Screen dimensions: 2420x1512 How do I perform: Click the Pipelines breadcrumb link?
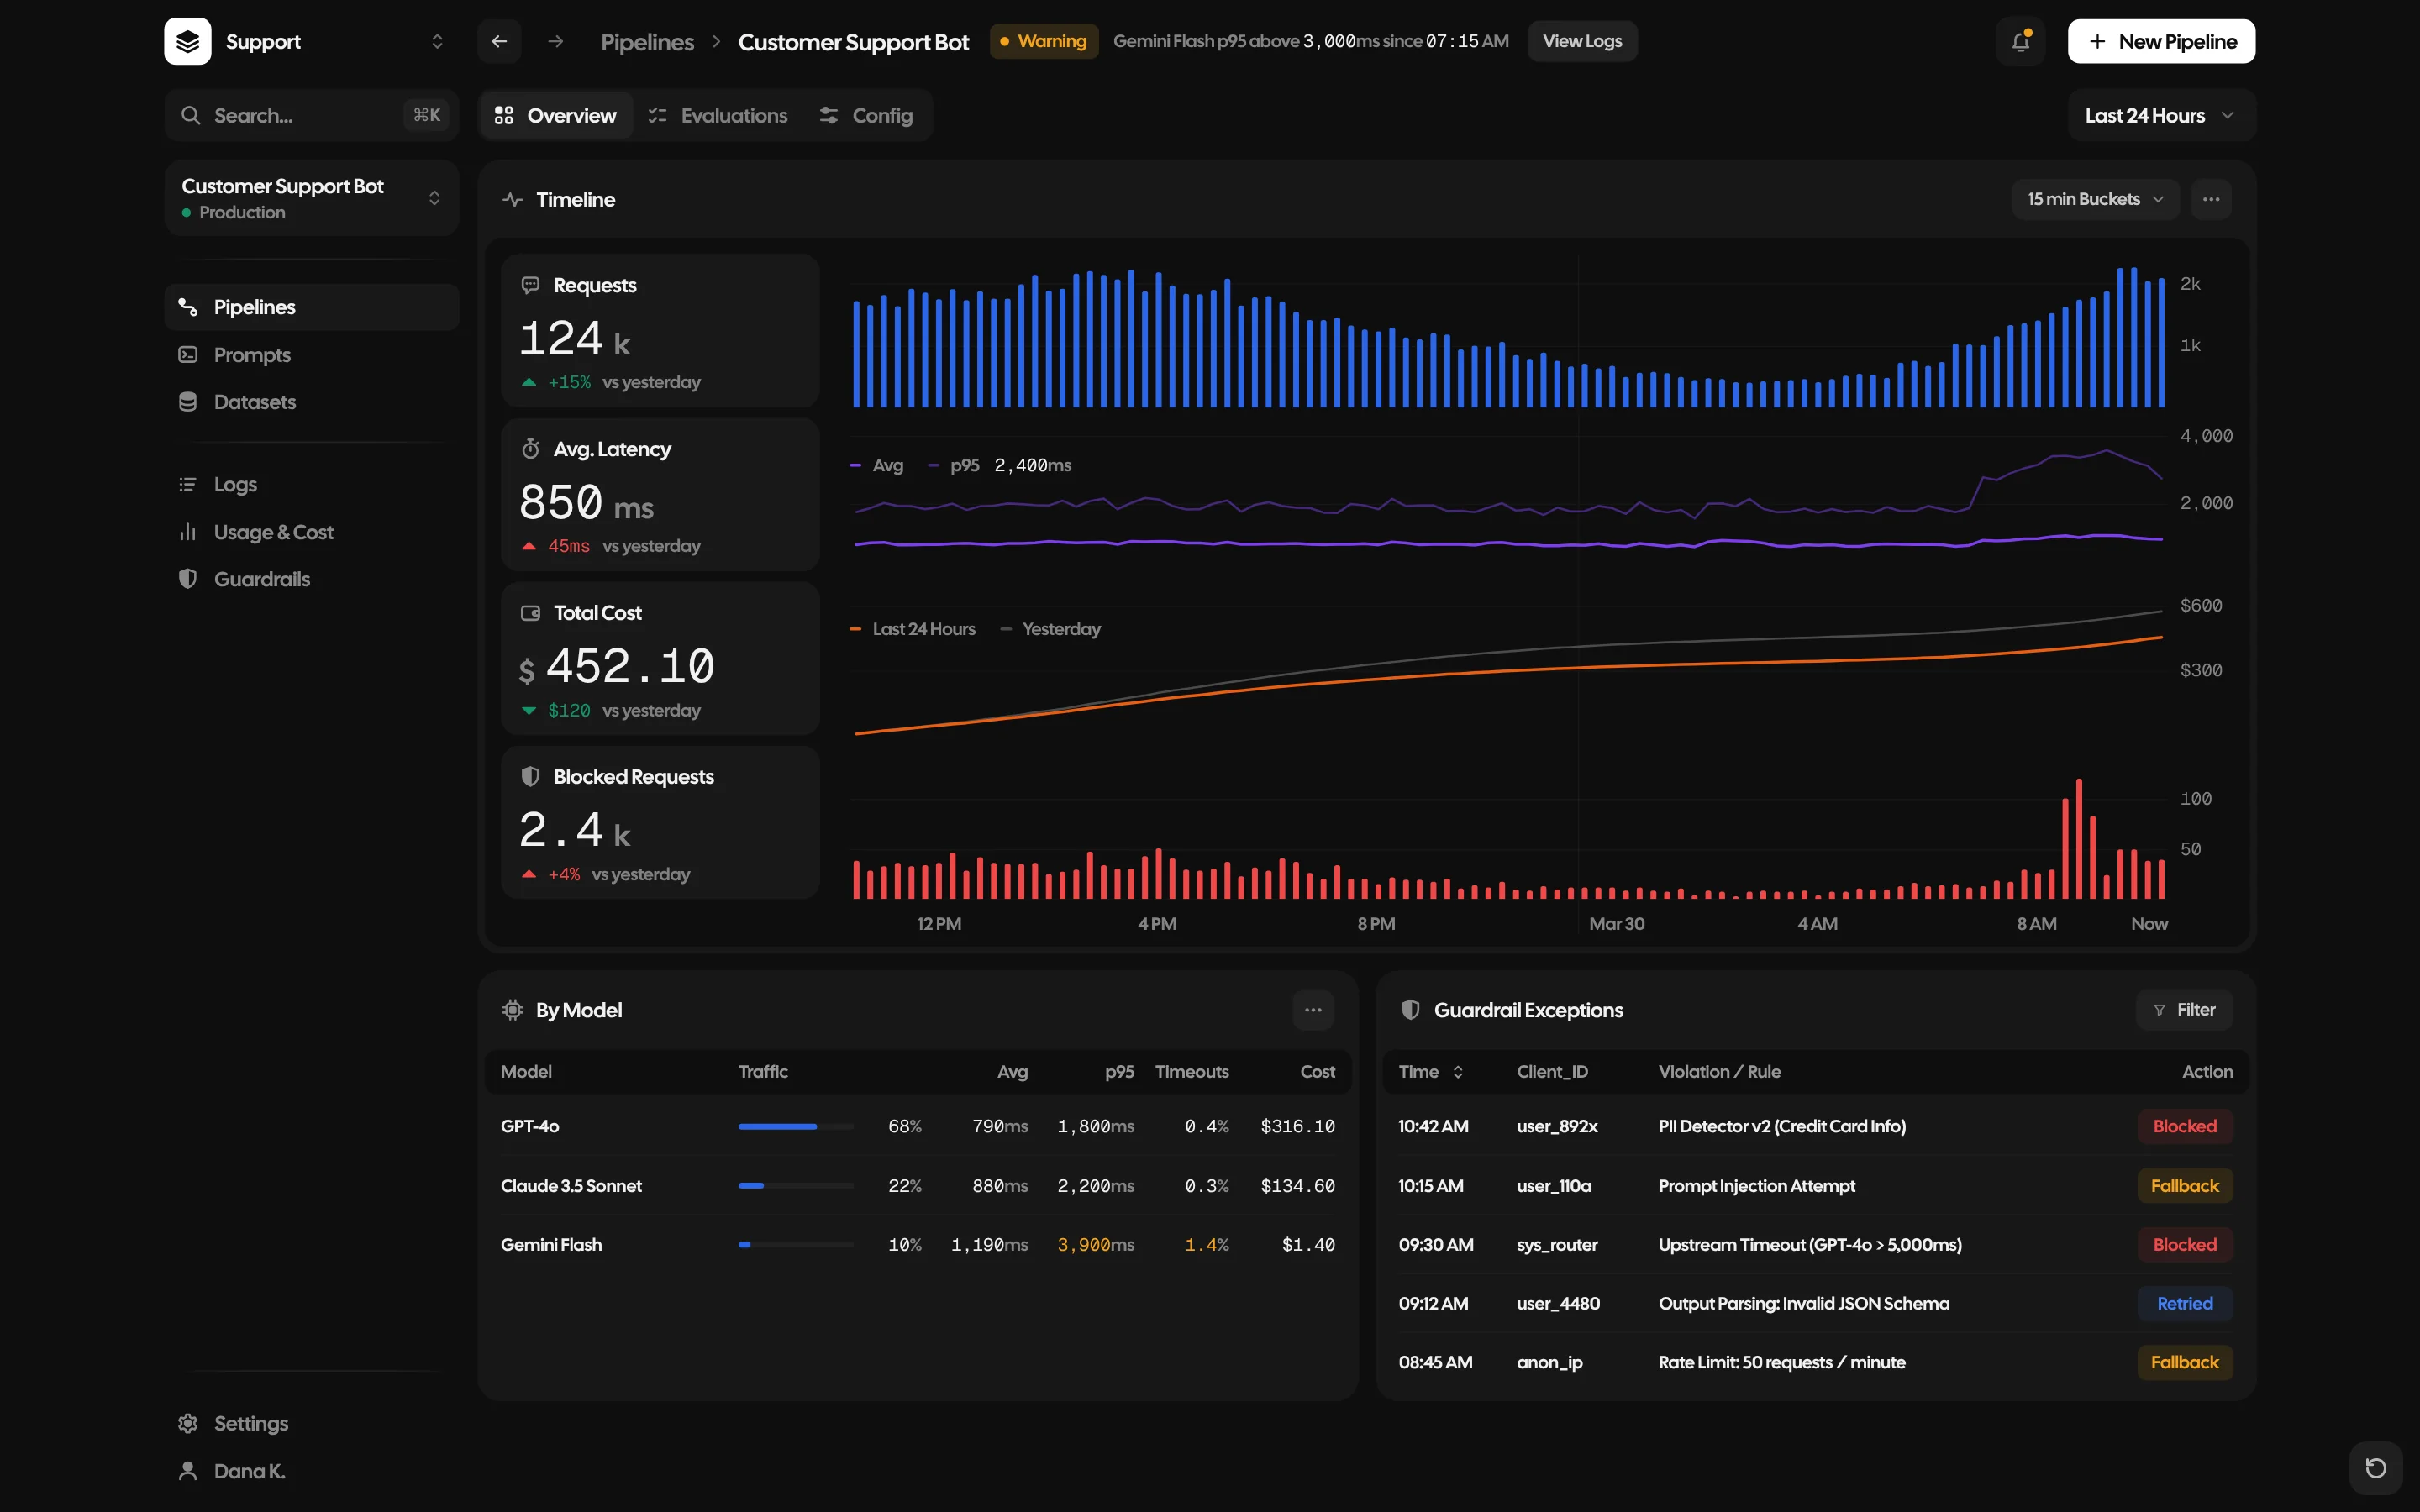tap(647, 42)
